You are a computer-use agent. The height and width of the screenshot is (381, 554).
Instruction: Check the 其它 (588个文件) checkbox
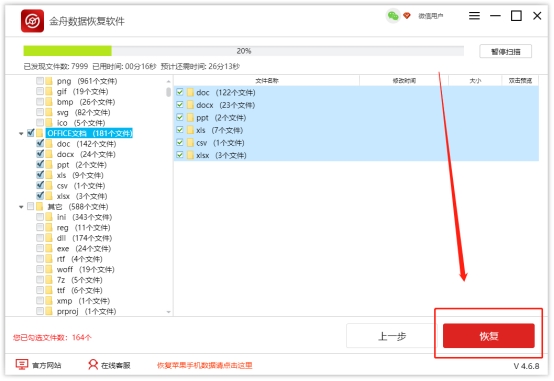31,206
